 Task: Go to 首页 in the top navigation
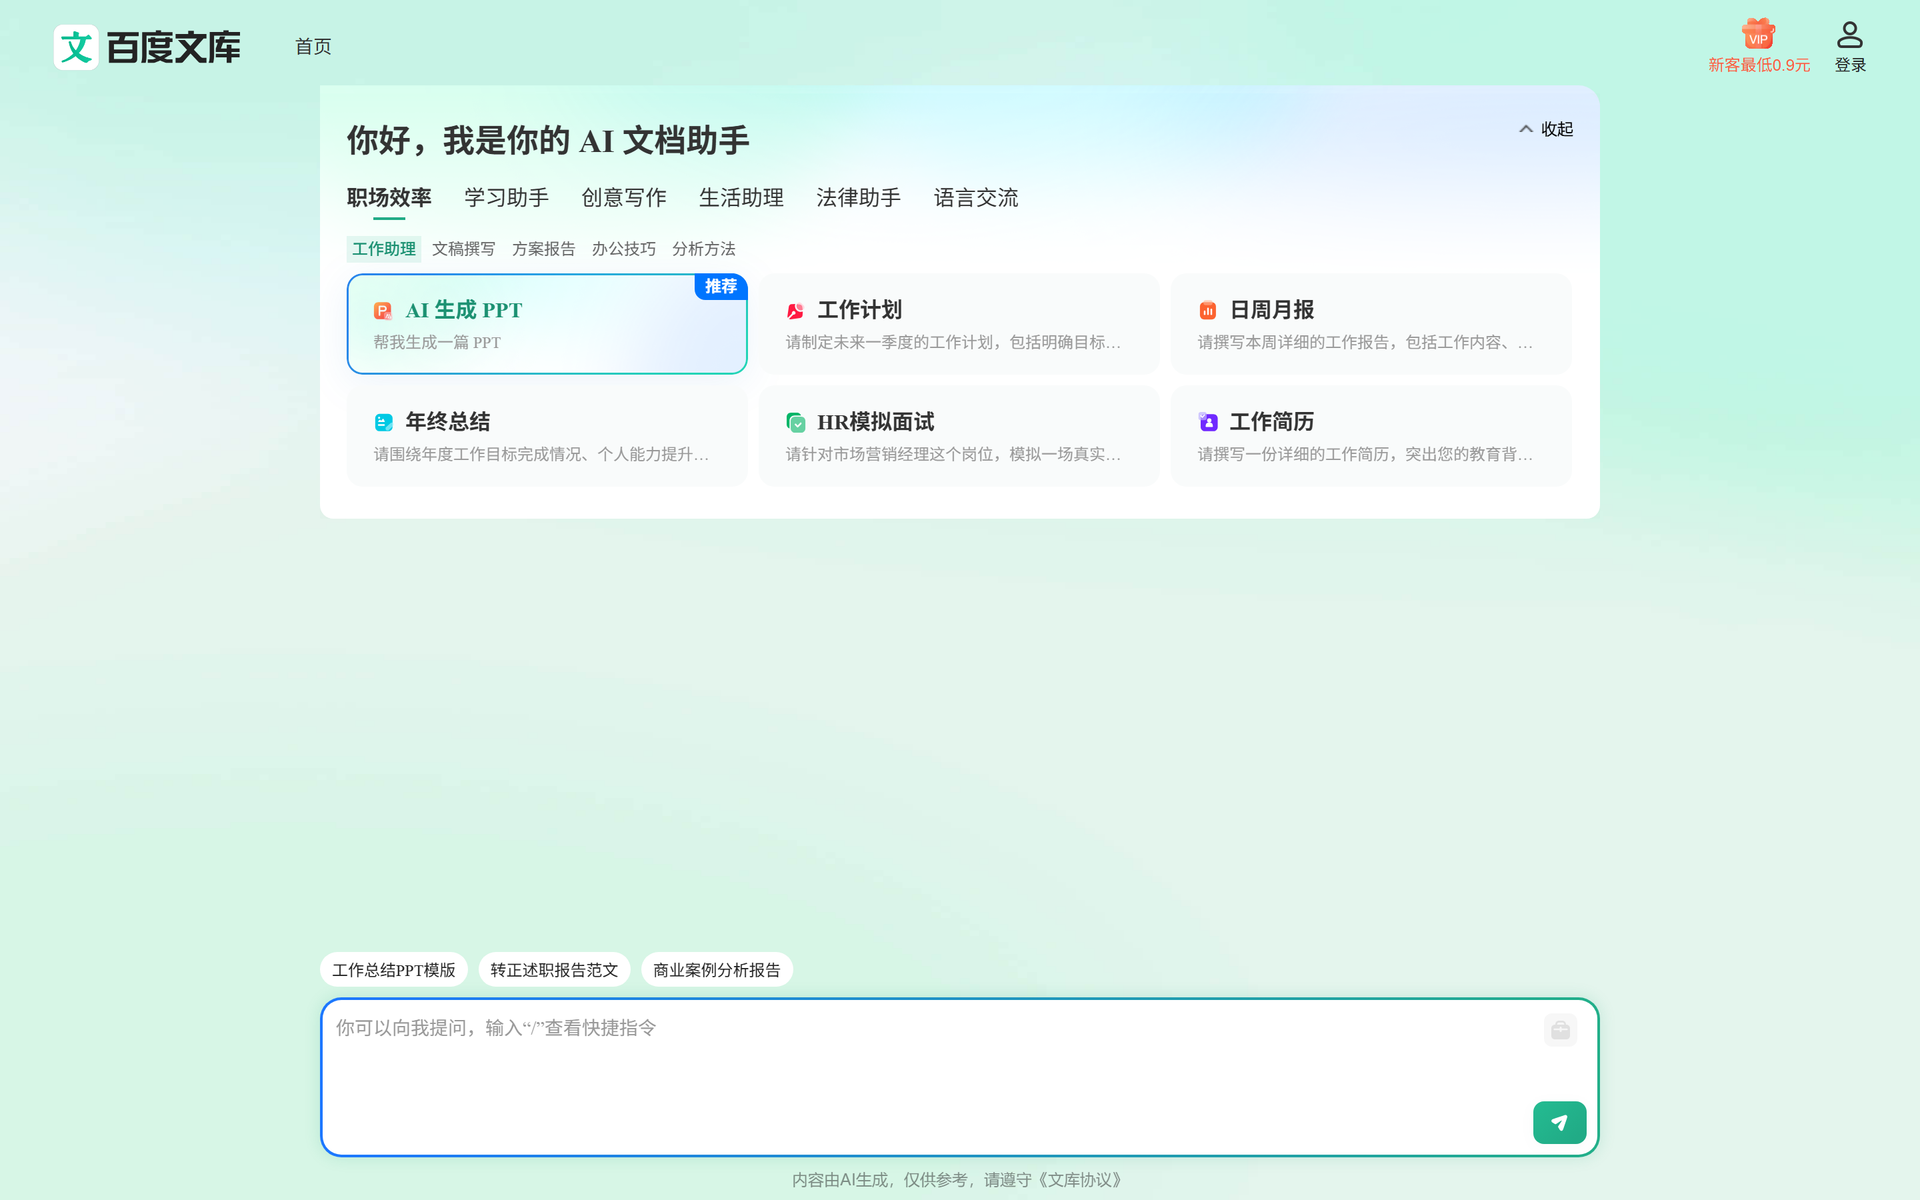point(313,46)
